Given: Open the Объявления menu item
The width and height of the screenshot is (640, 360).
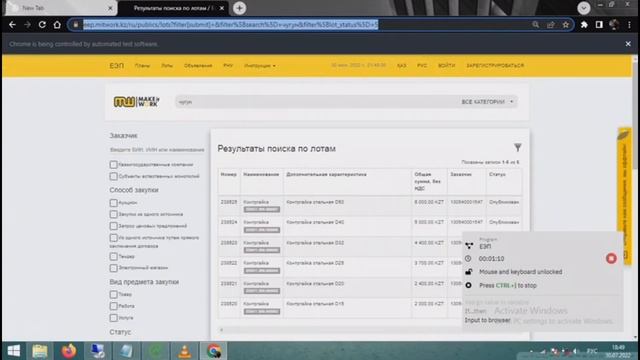Looking at the screenshot, I should click(198, 66).
